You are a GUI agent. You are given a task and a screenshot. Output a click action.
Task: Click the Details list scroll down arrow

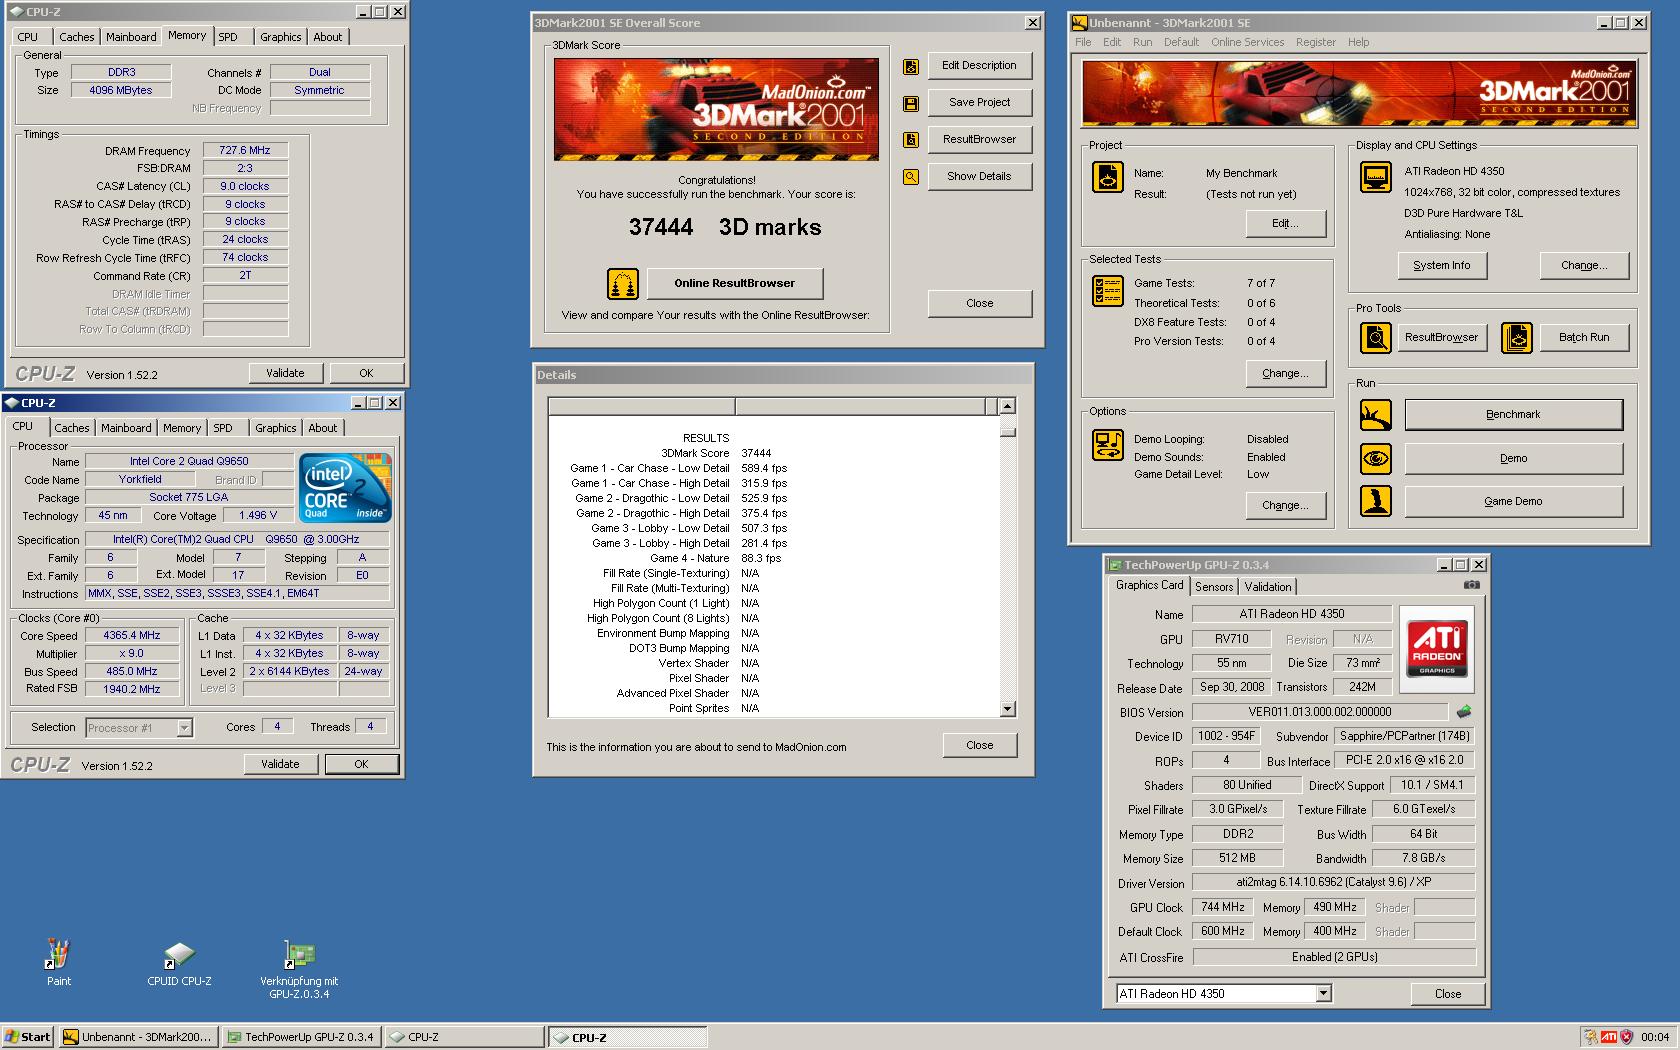click(x=1008, y=708)
